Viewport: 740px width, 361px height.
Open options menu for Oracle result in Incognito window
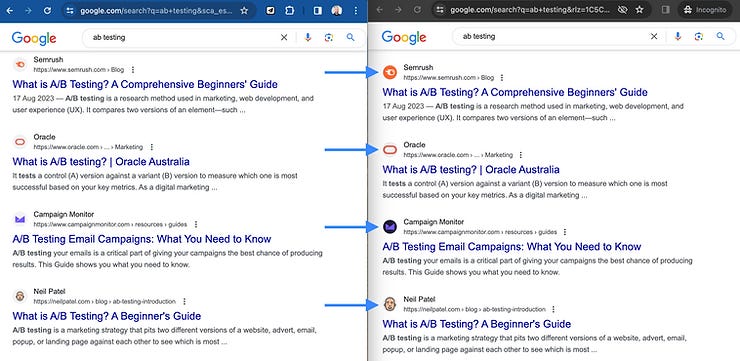(x=521, y=155)
